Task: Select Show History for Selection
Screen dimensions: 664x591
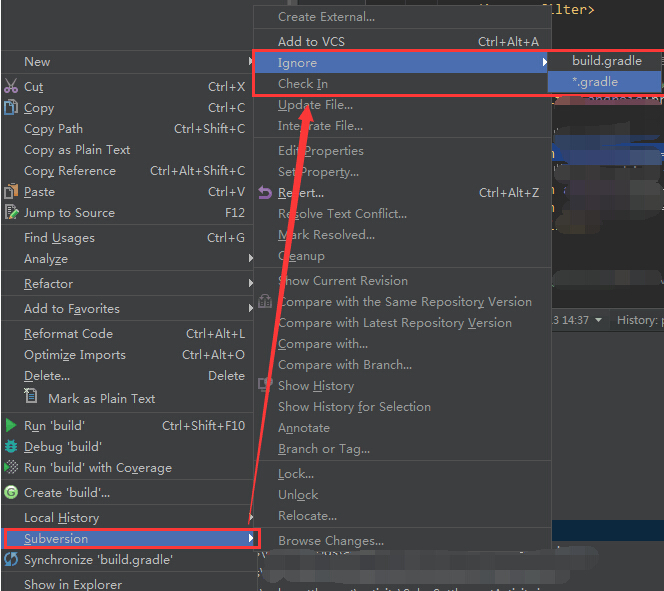Action: 402,406
